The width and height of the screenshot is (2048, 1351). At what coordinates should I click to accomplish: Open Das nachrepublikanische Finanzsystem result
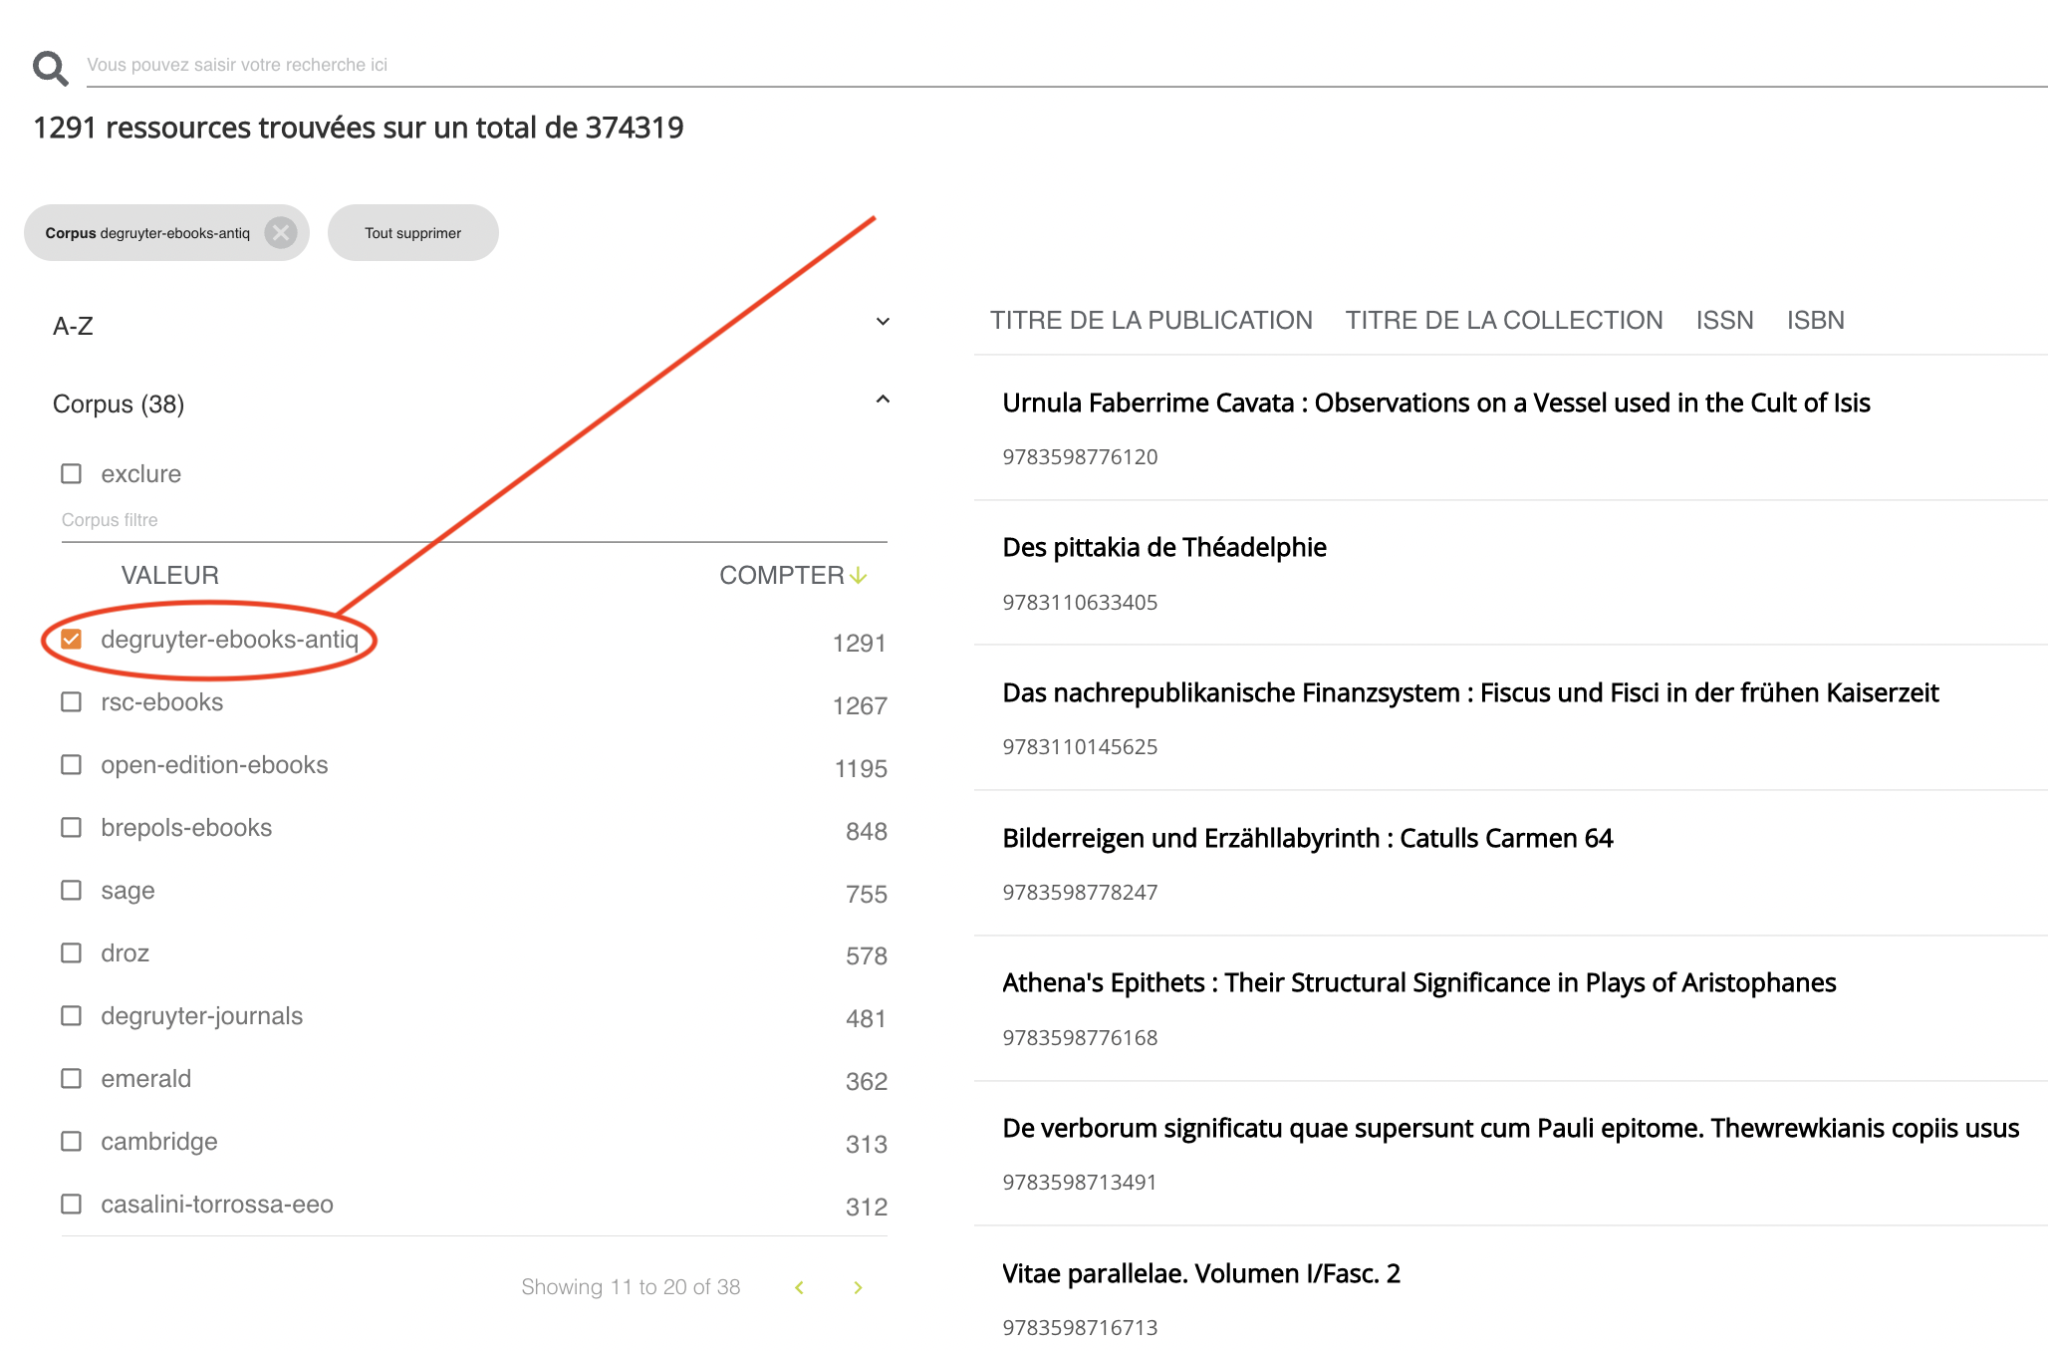pyautogui.click(x=1470, y=693)
